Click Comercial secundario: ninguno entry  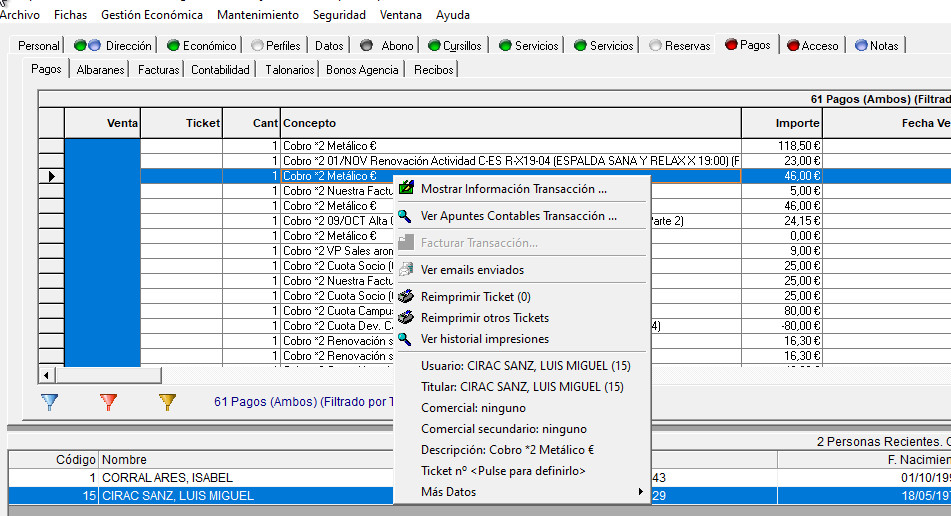click(523, 429)
